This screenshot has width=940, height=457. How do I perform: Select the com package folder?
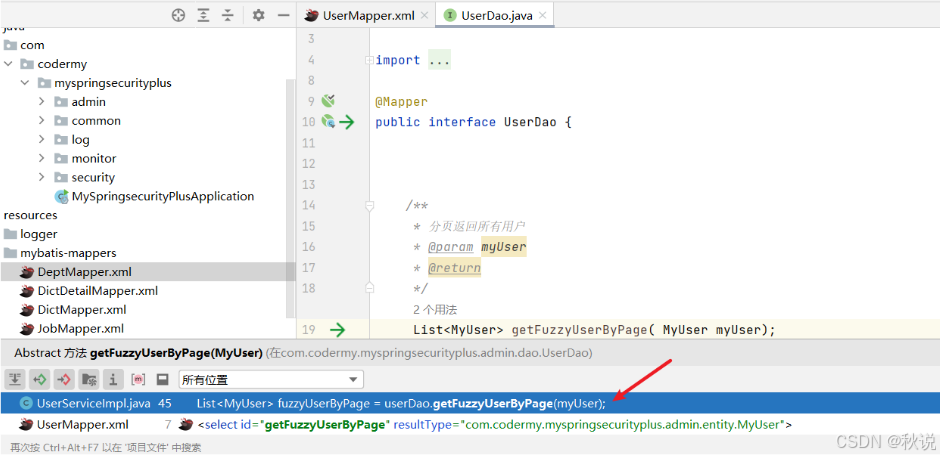32,45
